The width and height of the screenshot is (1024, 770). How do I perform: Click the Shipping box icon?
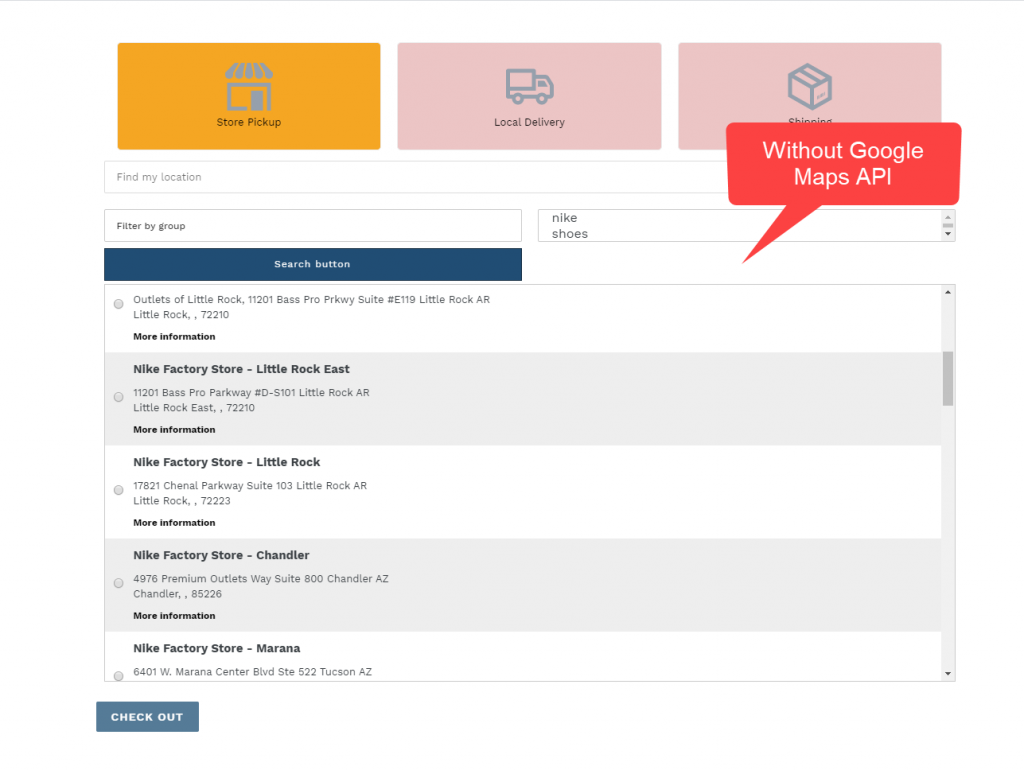809,87
